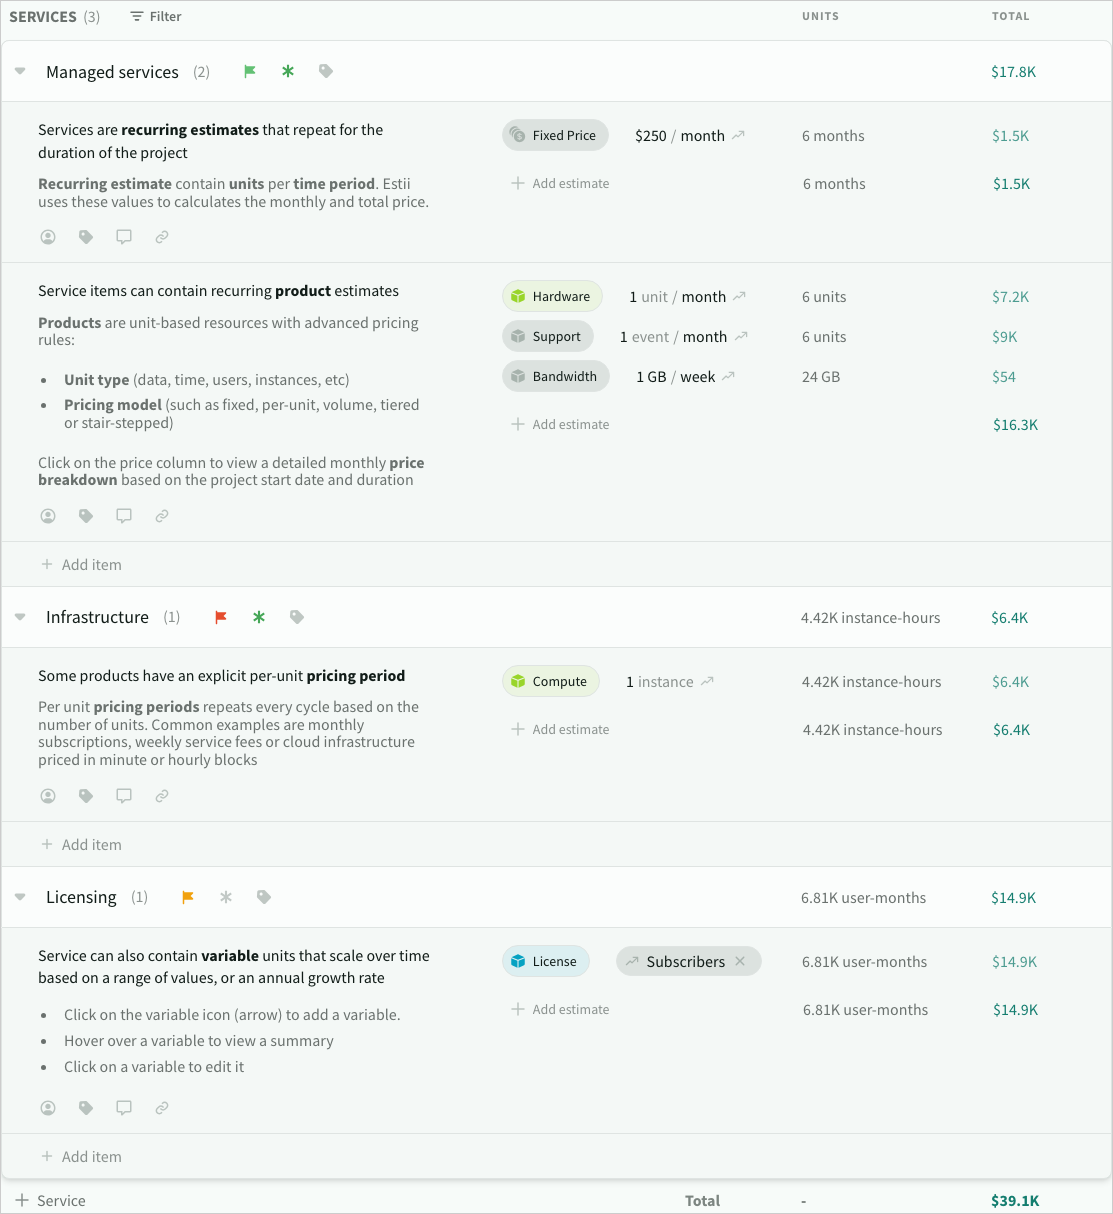
Task: Click the green flag on Managed services
Action: [250, 71]
